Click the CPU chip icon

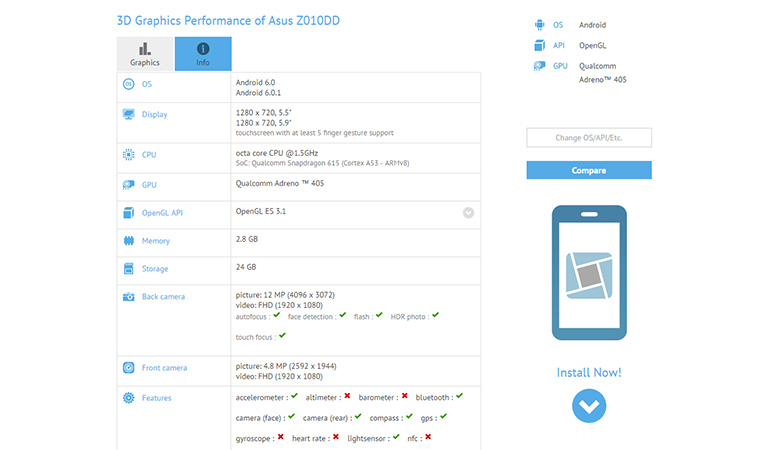[128, 155]
